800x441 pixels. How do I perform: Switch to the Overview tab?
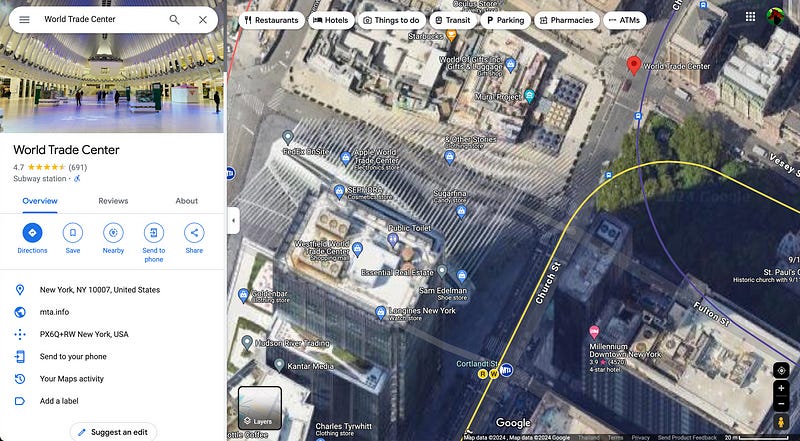click(40, 201)
